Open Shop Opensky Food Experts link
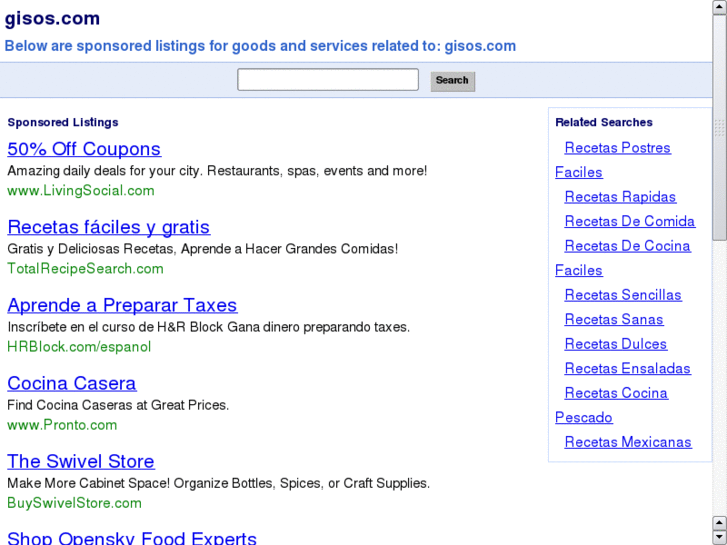The height and width of the screenshot is (545, 727). [x=132, y=538]
